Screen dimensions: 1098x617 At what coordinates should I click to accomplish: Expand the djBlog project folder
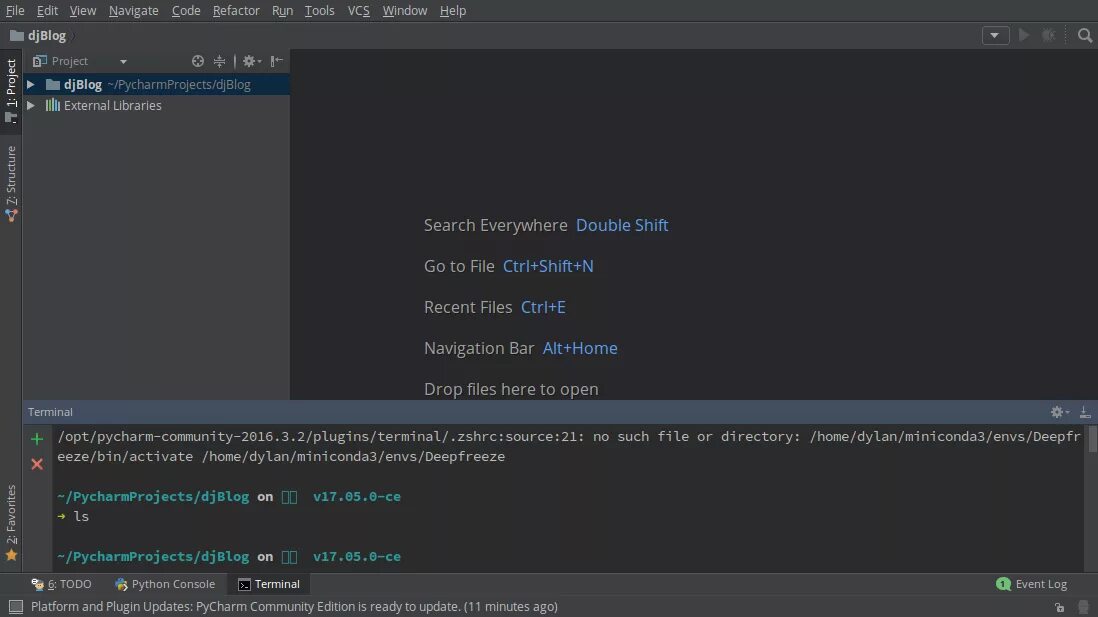click(31, 85)
